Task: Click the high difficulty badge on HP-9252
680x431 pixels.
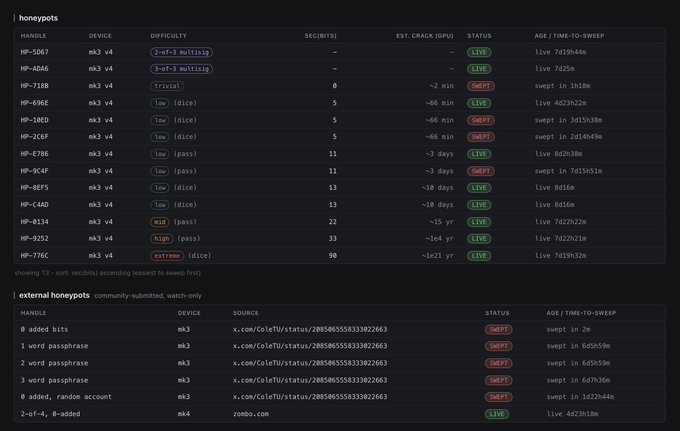Action: coord(161,238)
